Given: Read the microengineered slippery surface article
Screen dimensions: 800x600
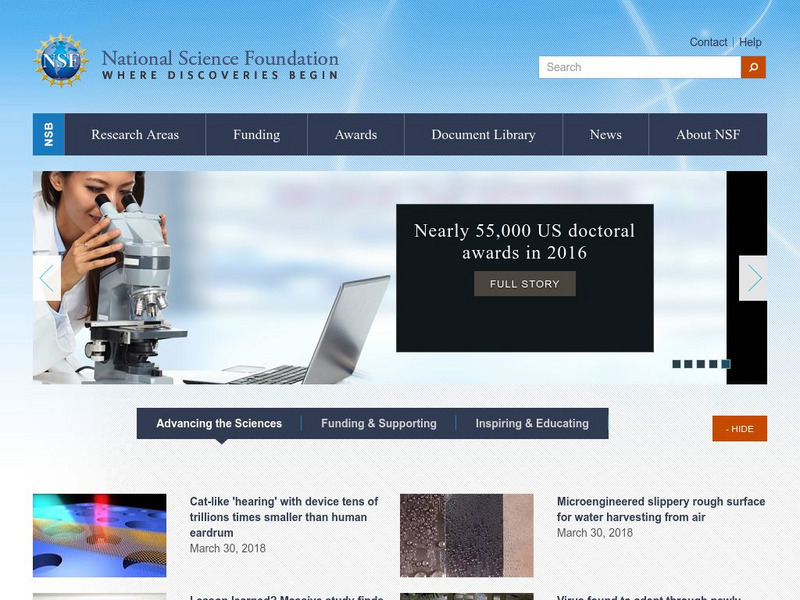Looking at the screenshot, I should pos(660,509).
